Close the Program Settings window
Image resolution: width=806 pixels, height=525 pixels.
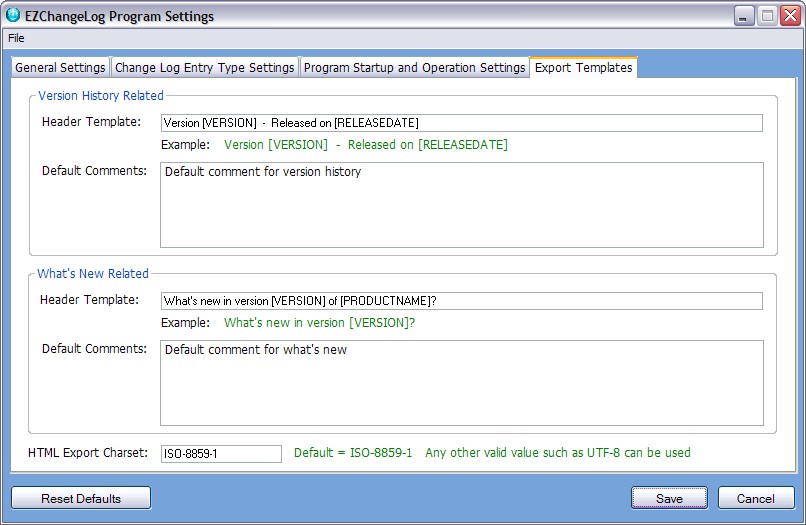pos(790,16)
